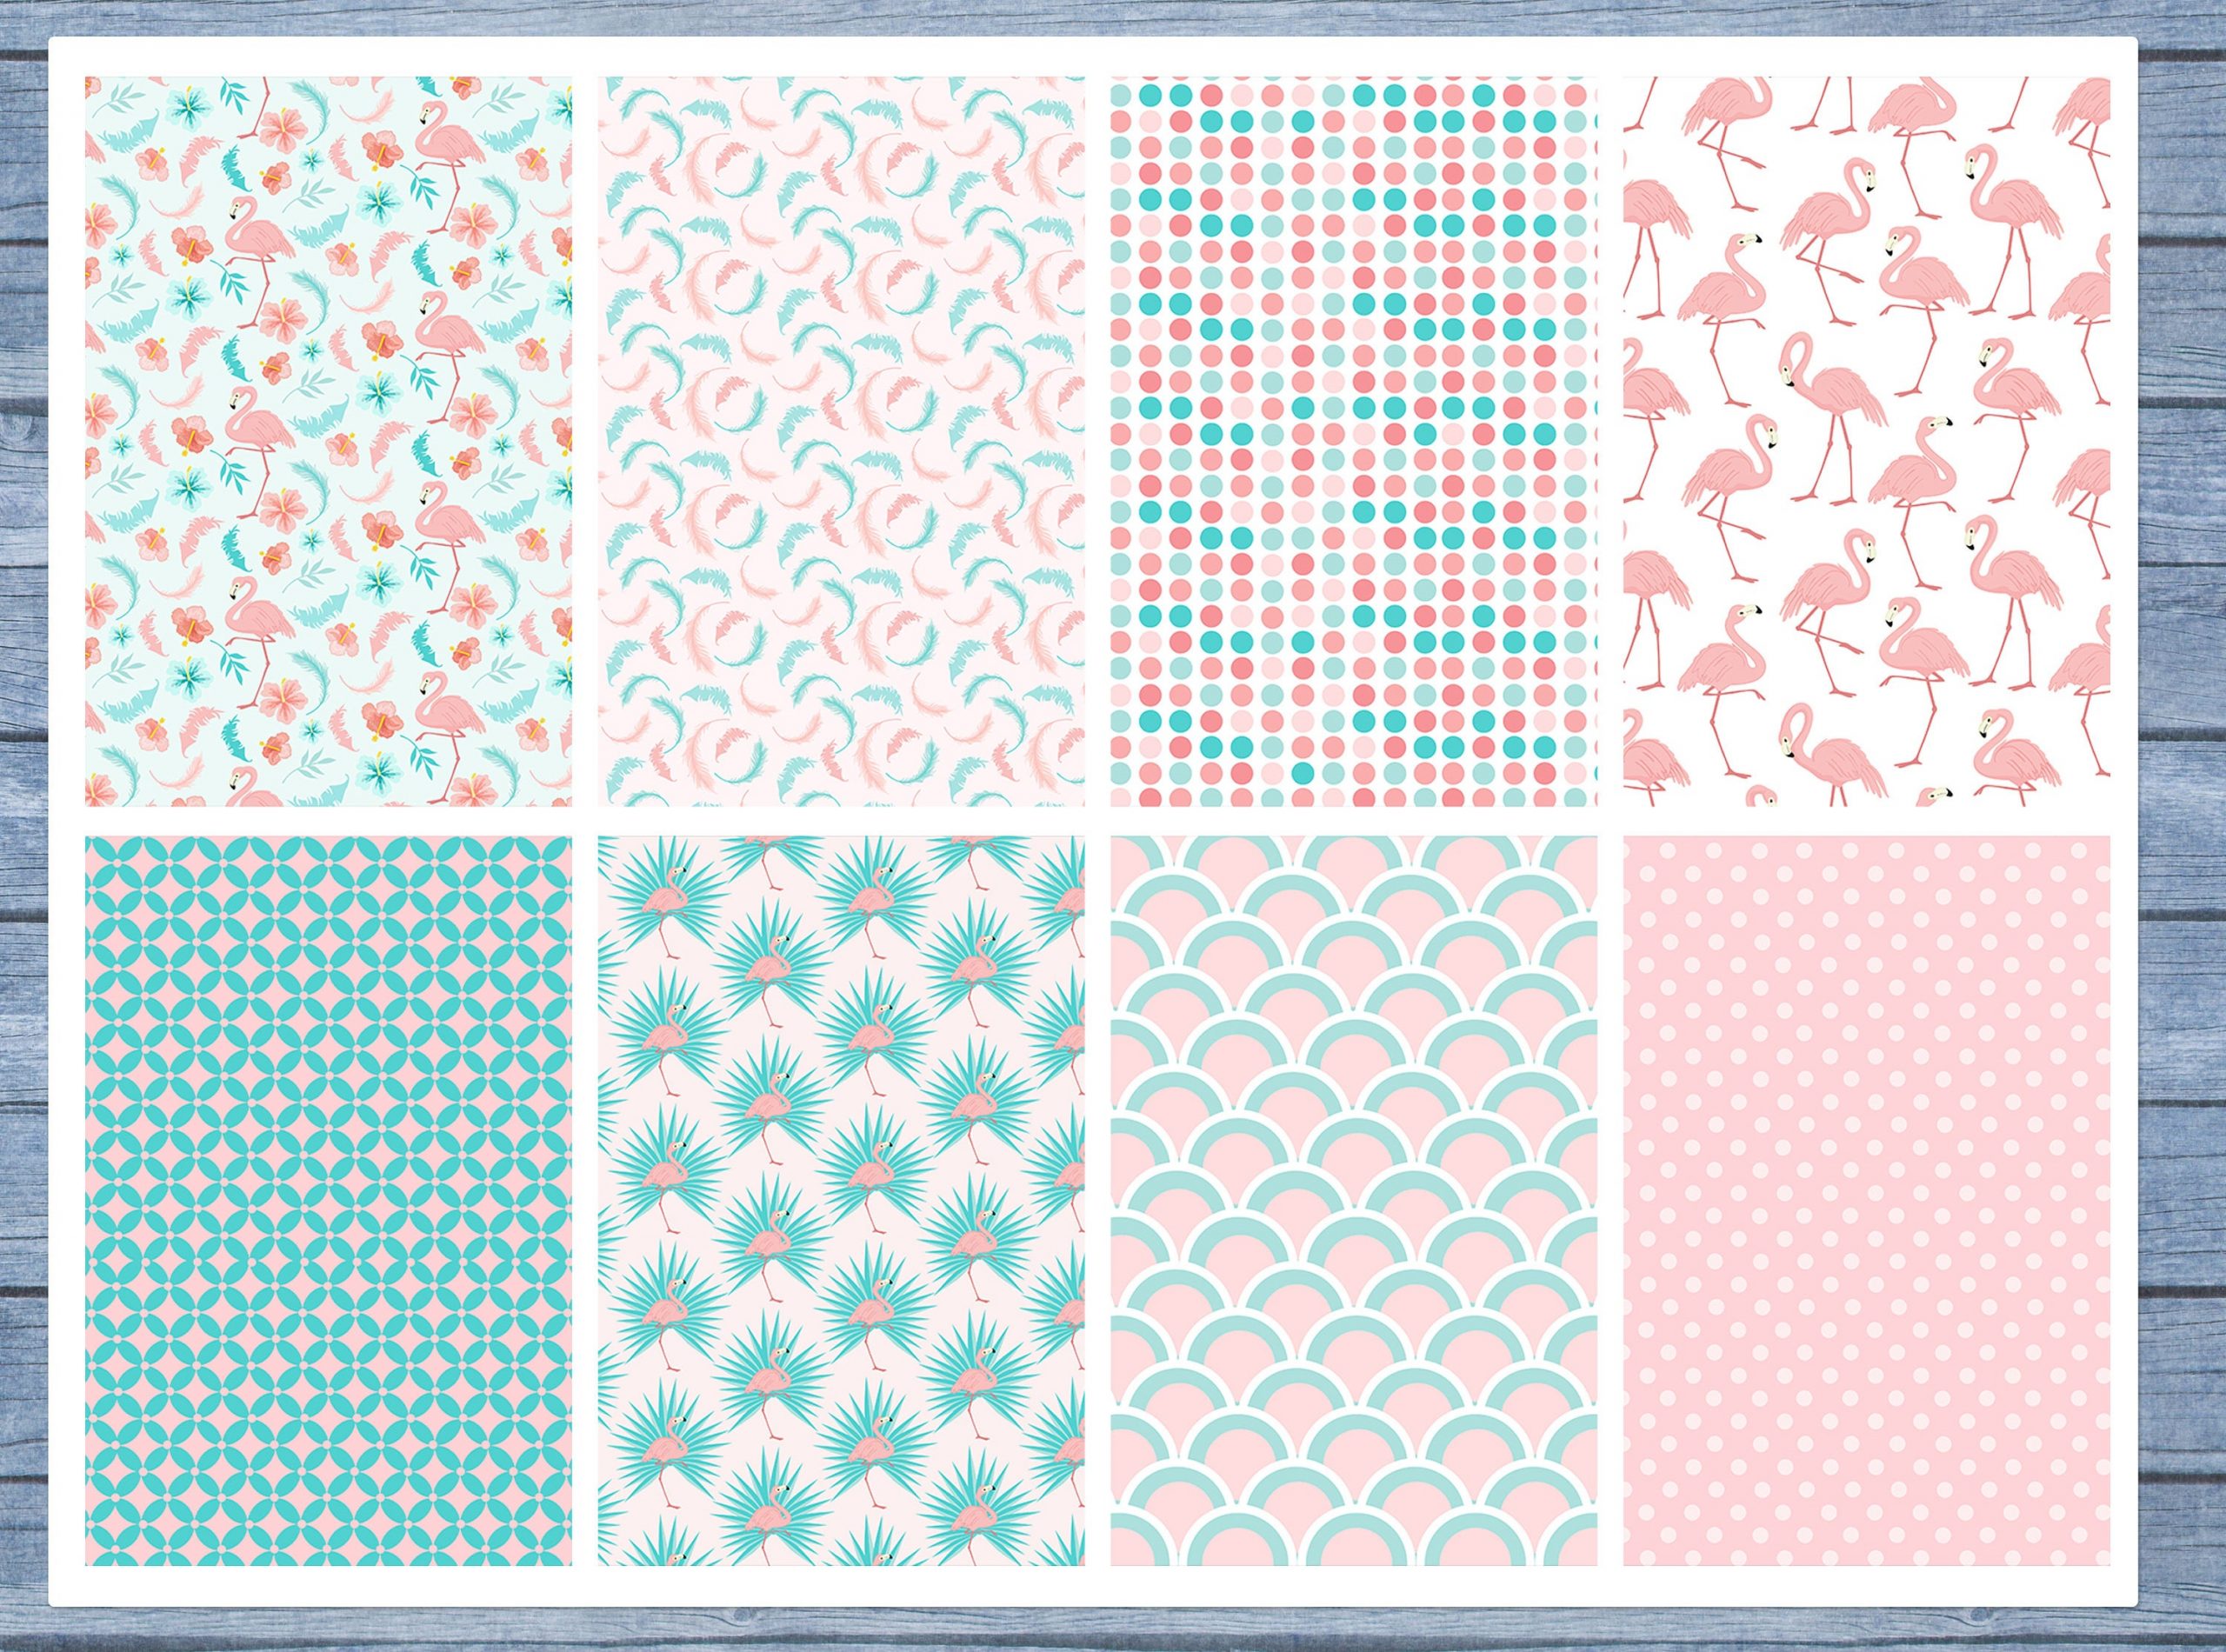Select the teal quatrefoil lattice pattern
Viewport: 2226px width, 1652px height.
(328, 1200)
